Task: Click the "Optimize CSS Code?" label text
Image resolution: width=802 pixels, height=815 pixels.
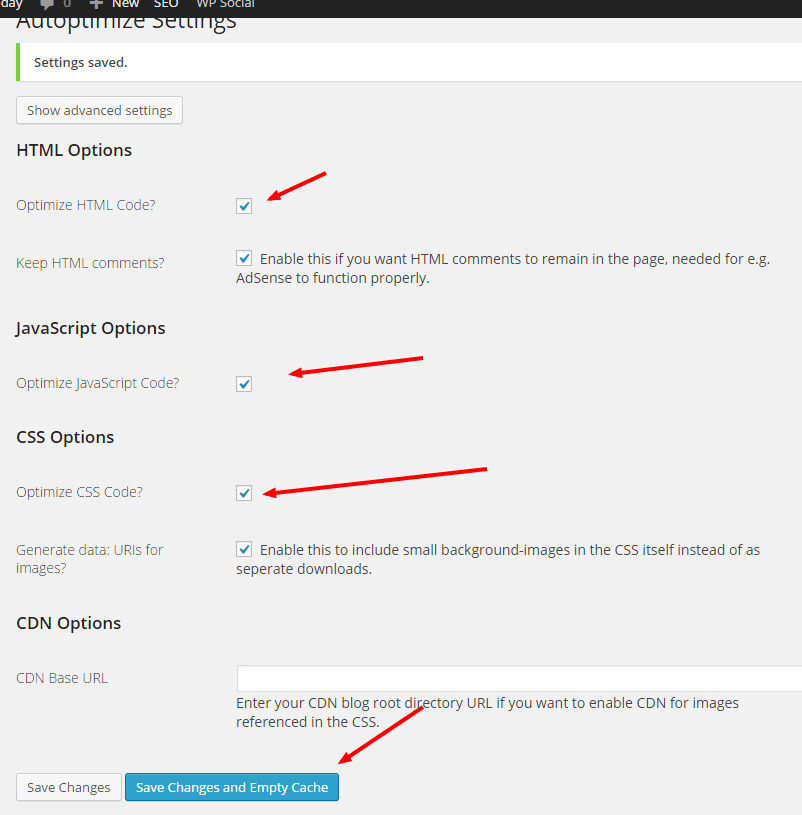Action: coord(80,492)
